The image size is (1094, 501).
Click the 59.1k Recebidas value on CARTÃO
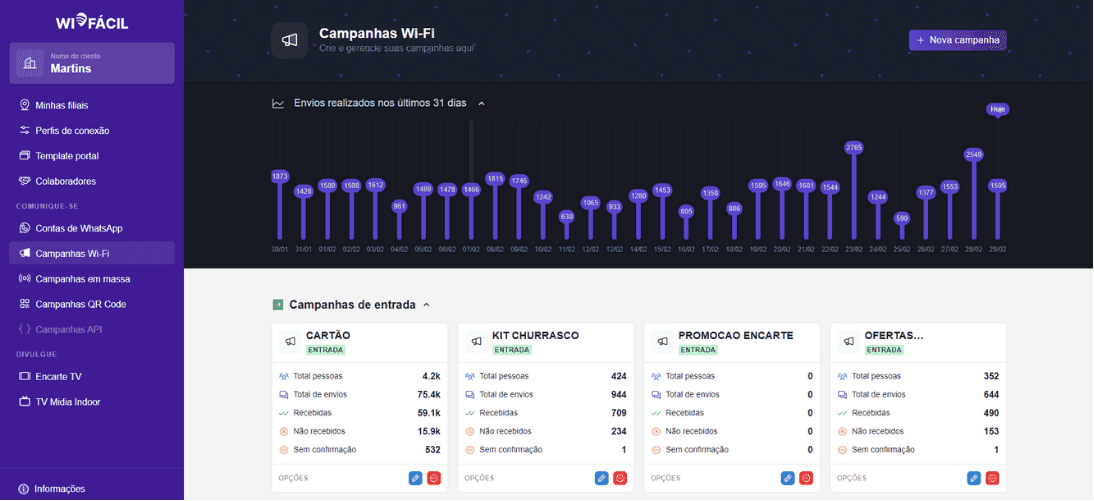(x=428, y=412)
